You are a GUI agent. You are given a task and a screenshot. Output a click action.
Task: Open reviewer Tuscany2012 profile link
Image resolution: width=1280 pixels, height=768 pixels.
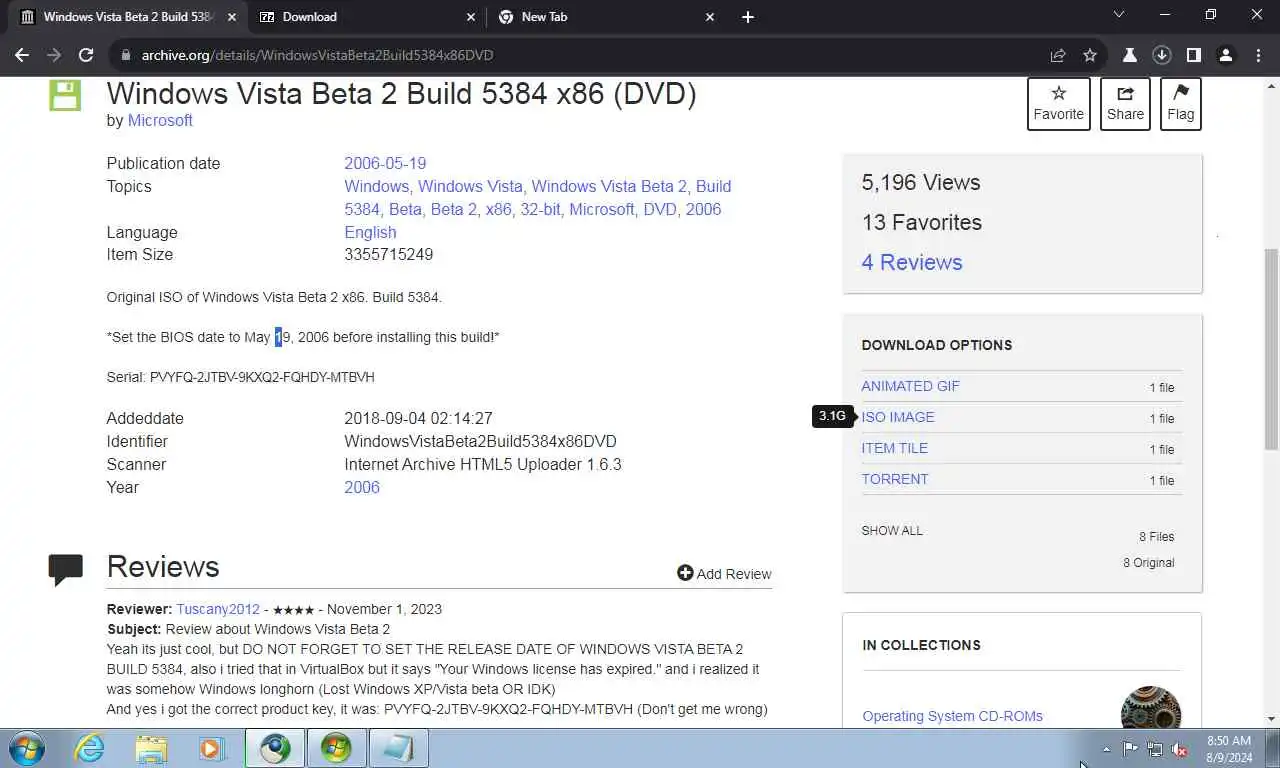(x=218, y=609)
